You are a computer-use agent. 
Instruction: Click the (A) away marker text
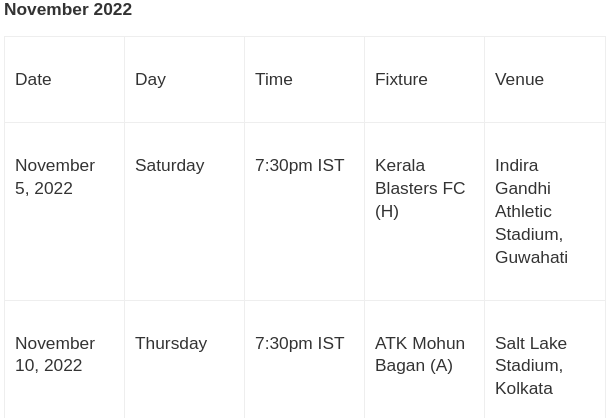441,366
